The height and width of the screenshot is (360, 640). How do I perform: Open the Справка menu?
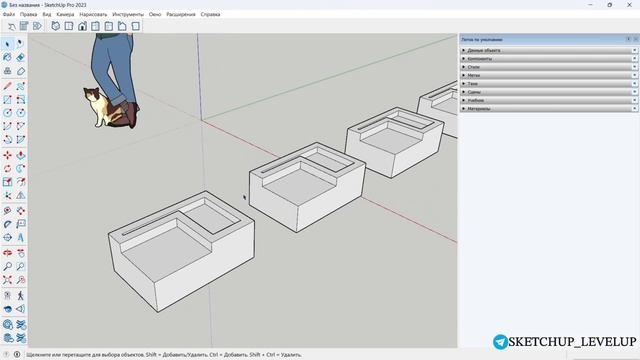(x=210, y=14)
